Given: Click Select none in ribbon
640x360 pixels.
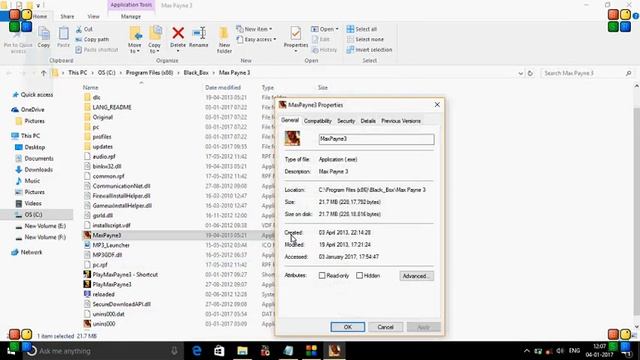Looking at the screenshot, I should point(365,40).
